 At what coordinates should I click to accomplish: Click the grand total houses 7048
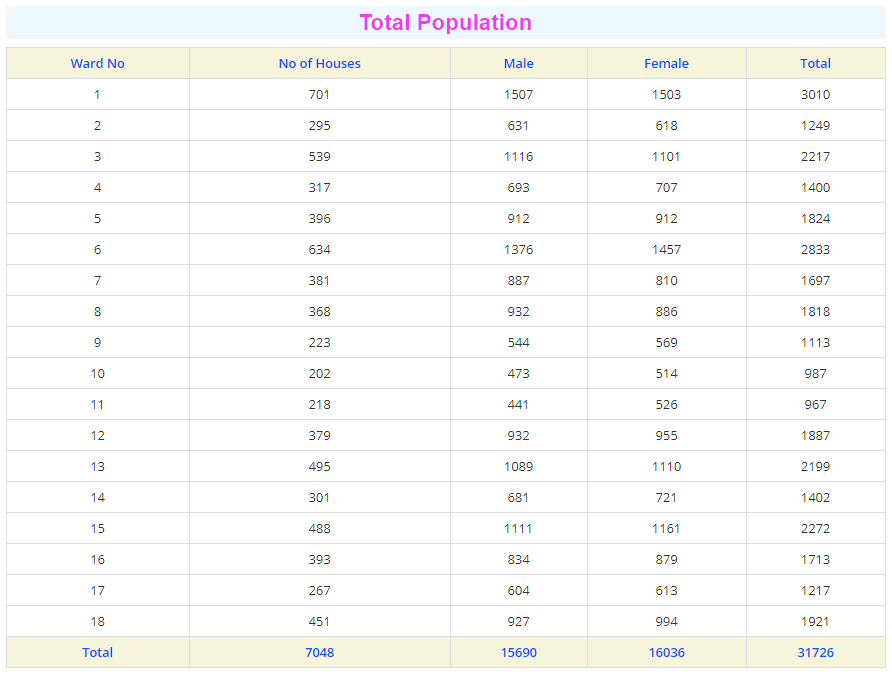[x=320, y=652]
